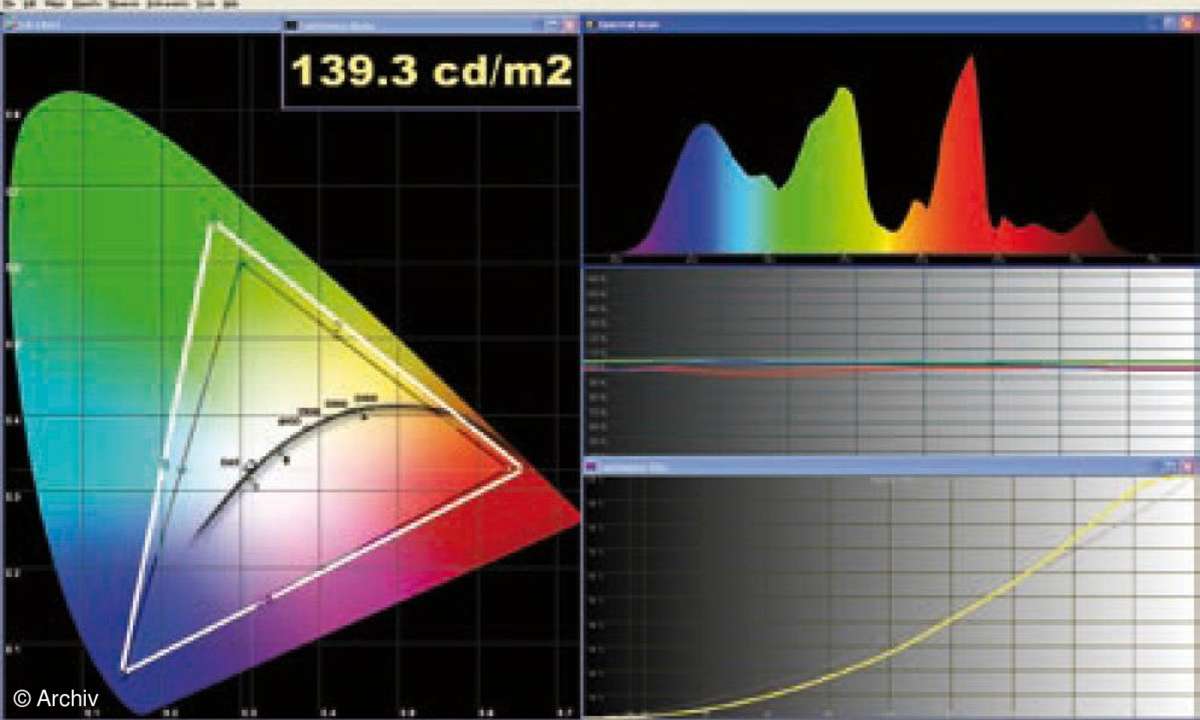
Task: Close the spectral scan window
Action: click(1186, 23)
